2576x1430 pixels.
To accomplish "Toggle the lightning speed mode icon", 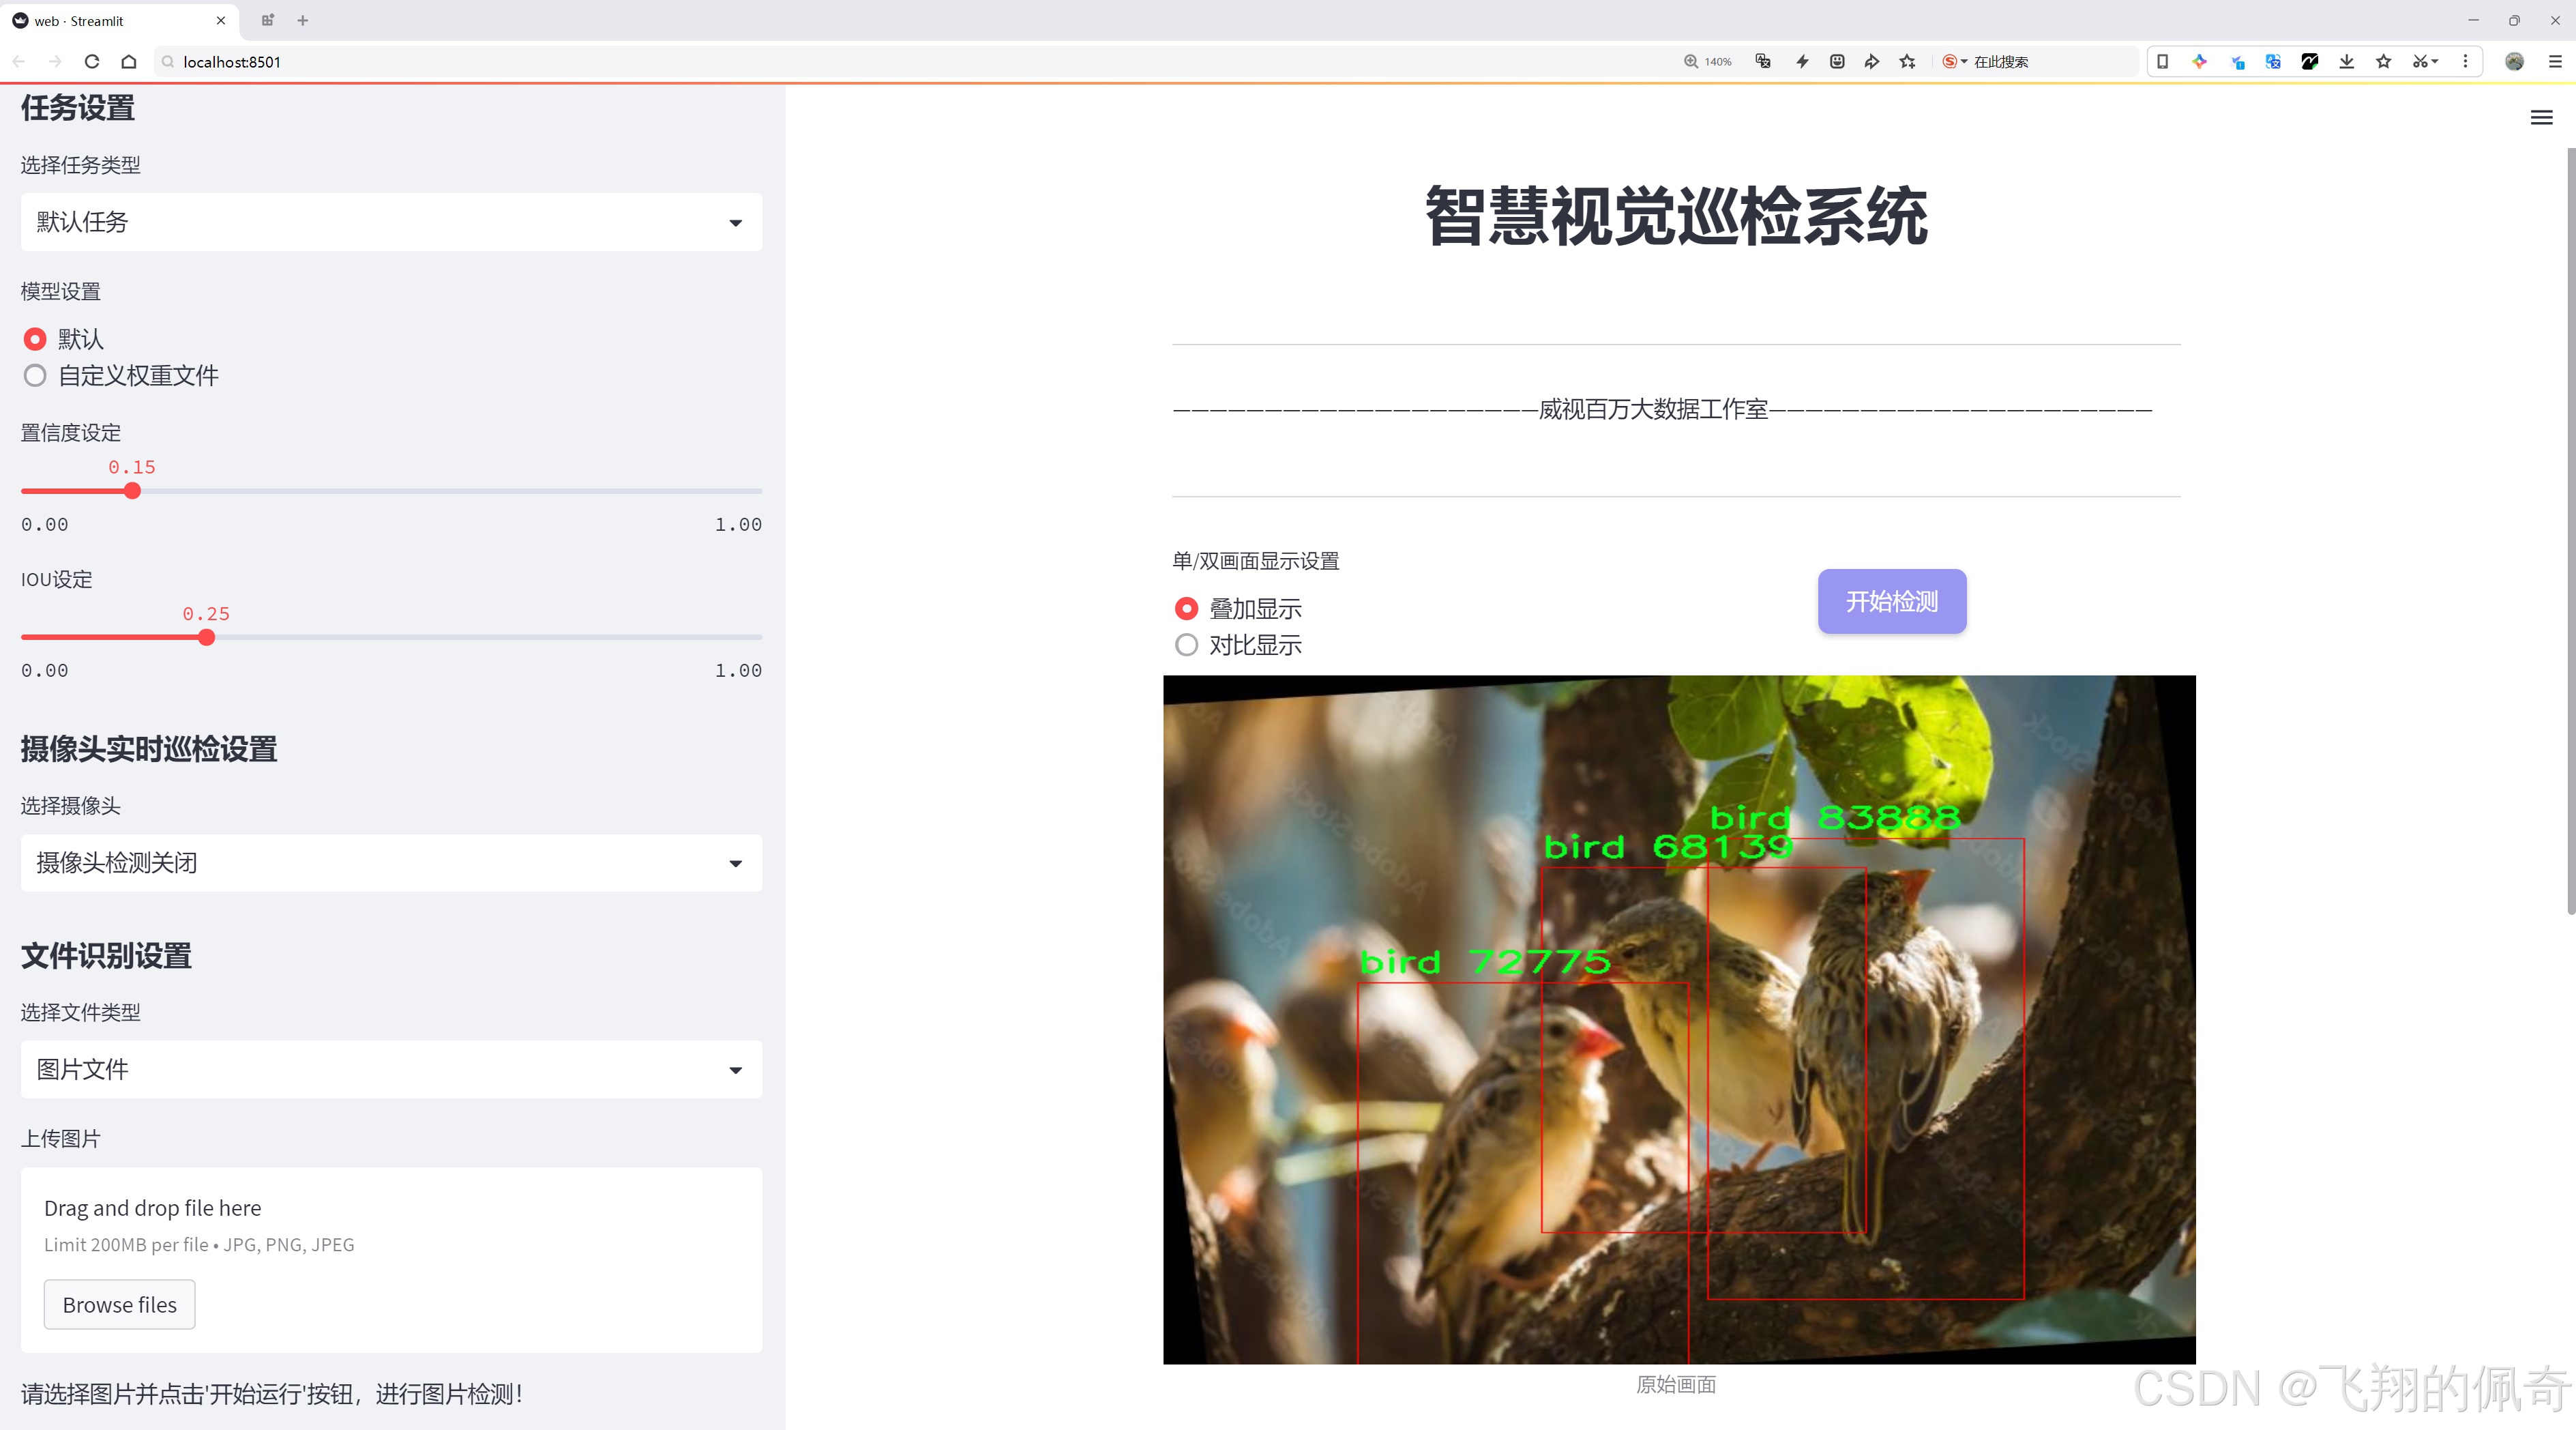I will [1802, 61].
